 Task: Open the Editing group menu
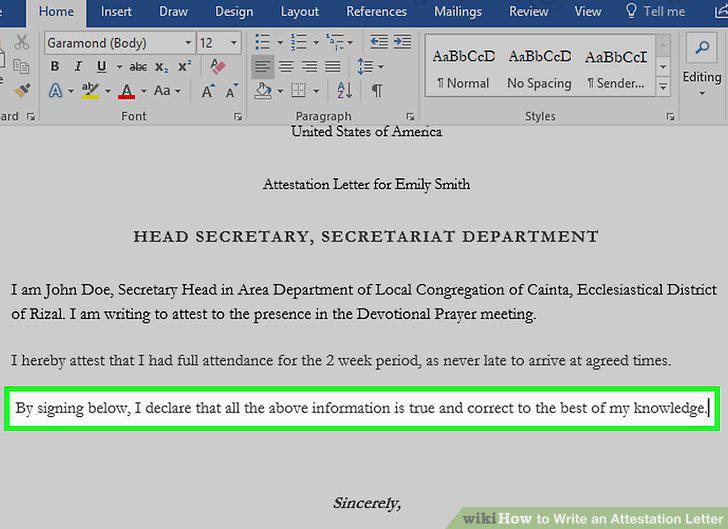point(702,83)
